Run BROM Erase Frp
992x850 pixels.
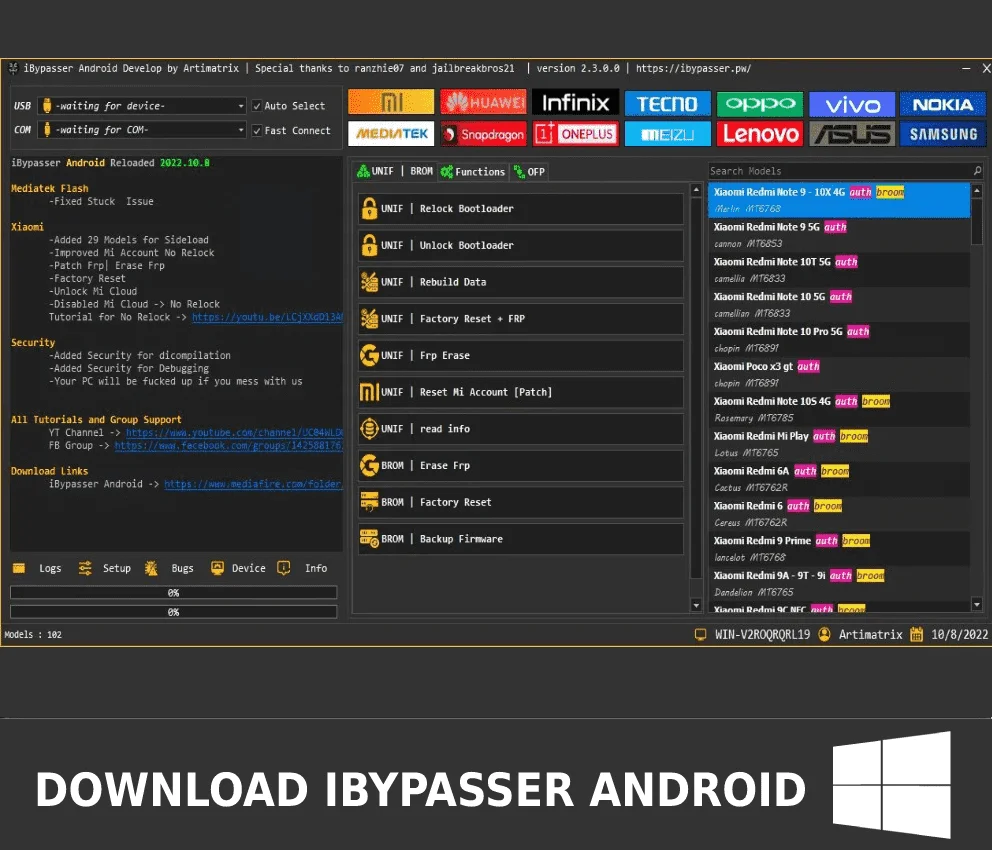click(x=521, y=465)
